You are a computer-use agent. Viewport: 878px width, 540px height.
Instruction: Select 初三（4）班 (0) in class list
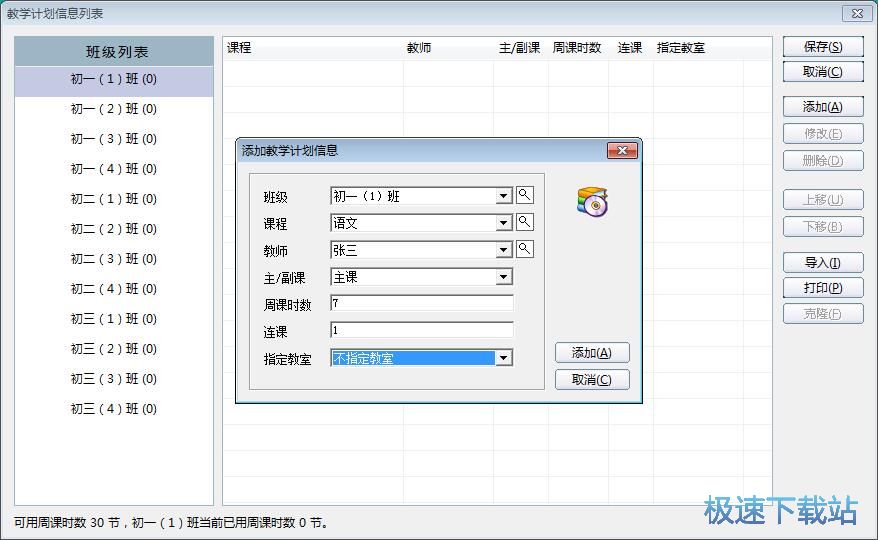point(114,409)
